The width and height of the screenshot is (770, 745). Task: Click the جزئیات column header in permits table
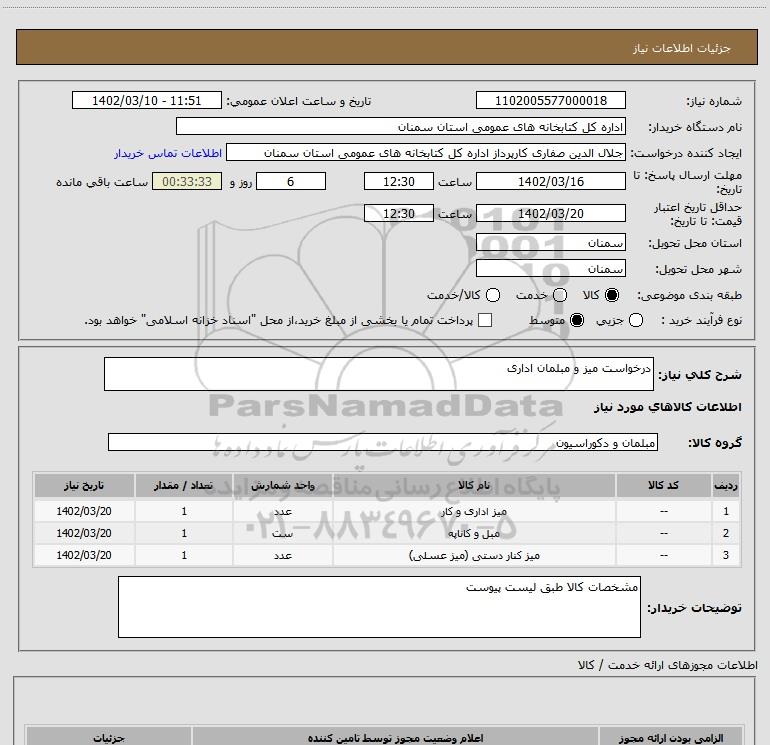109,738
